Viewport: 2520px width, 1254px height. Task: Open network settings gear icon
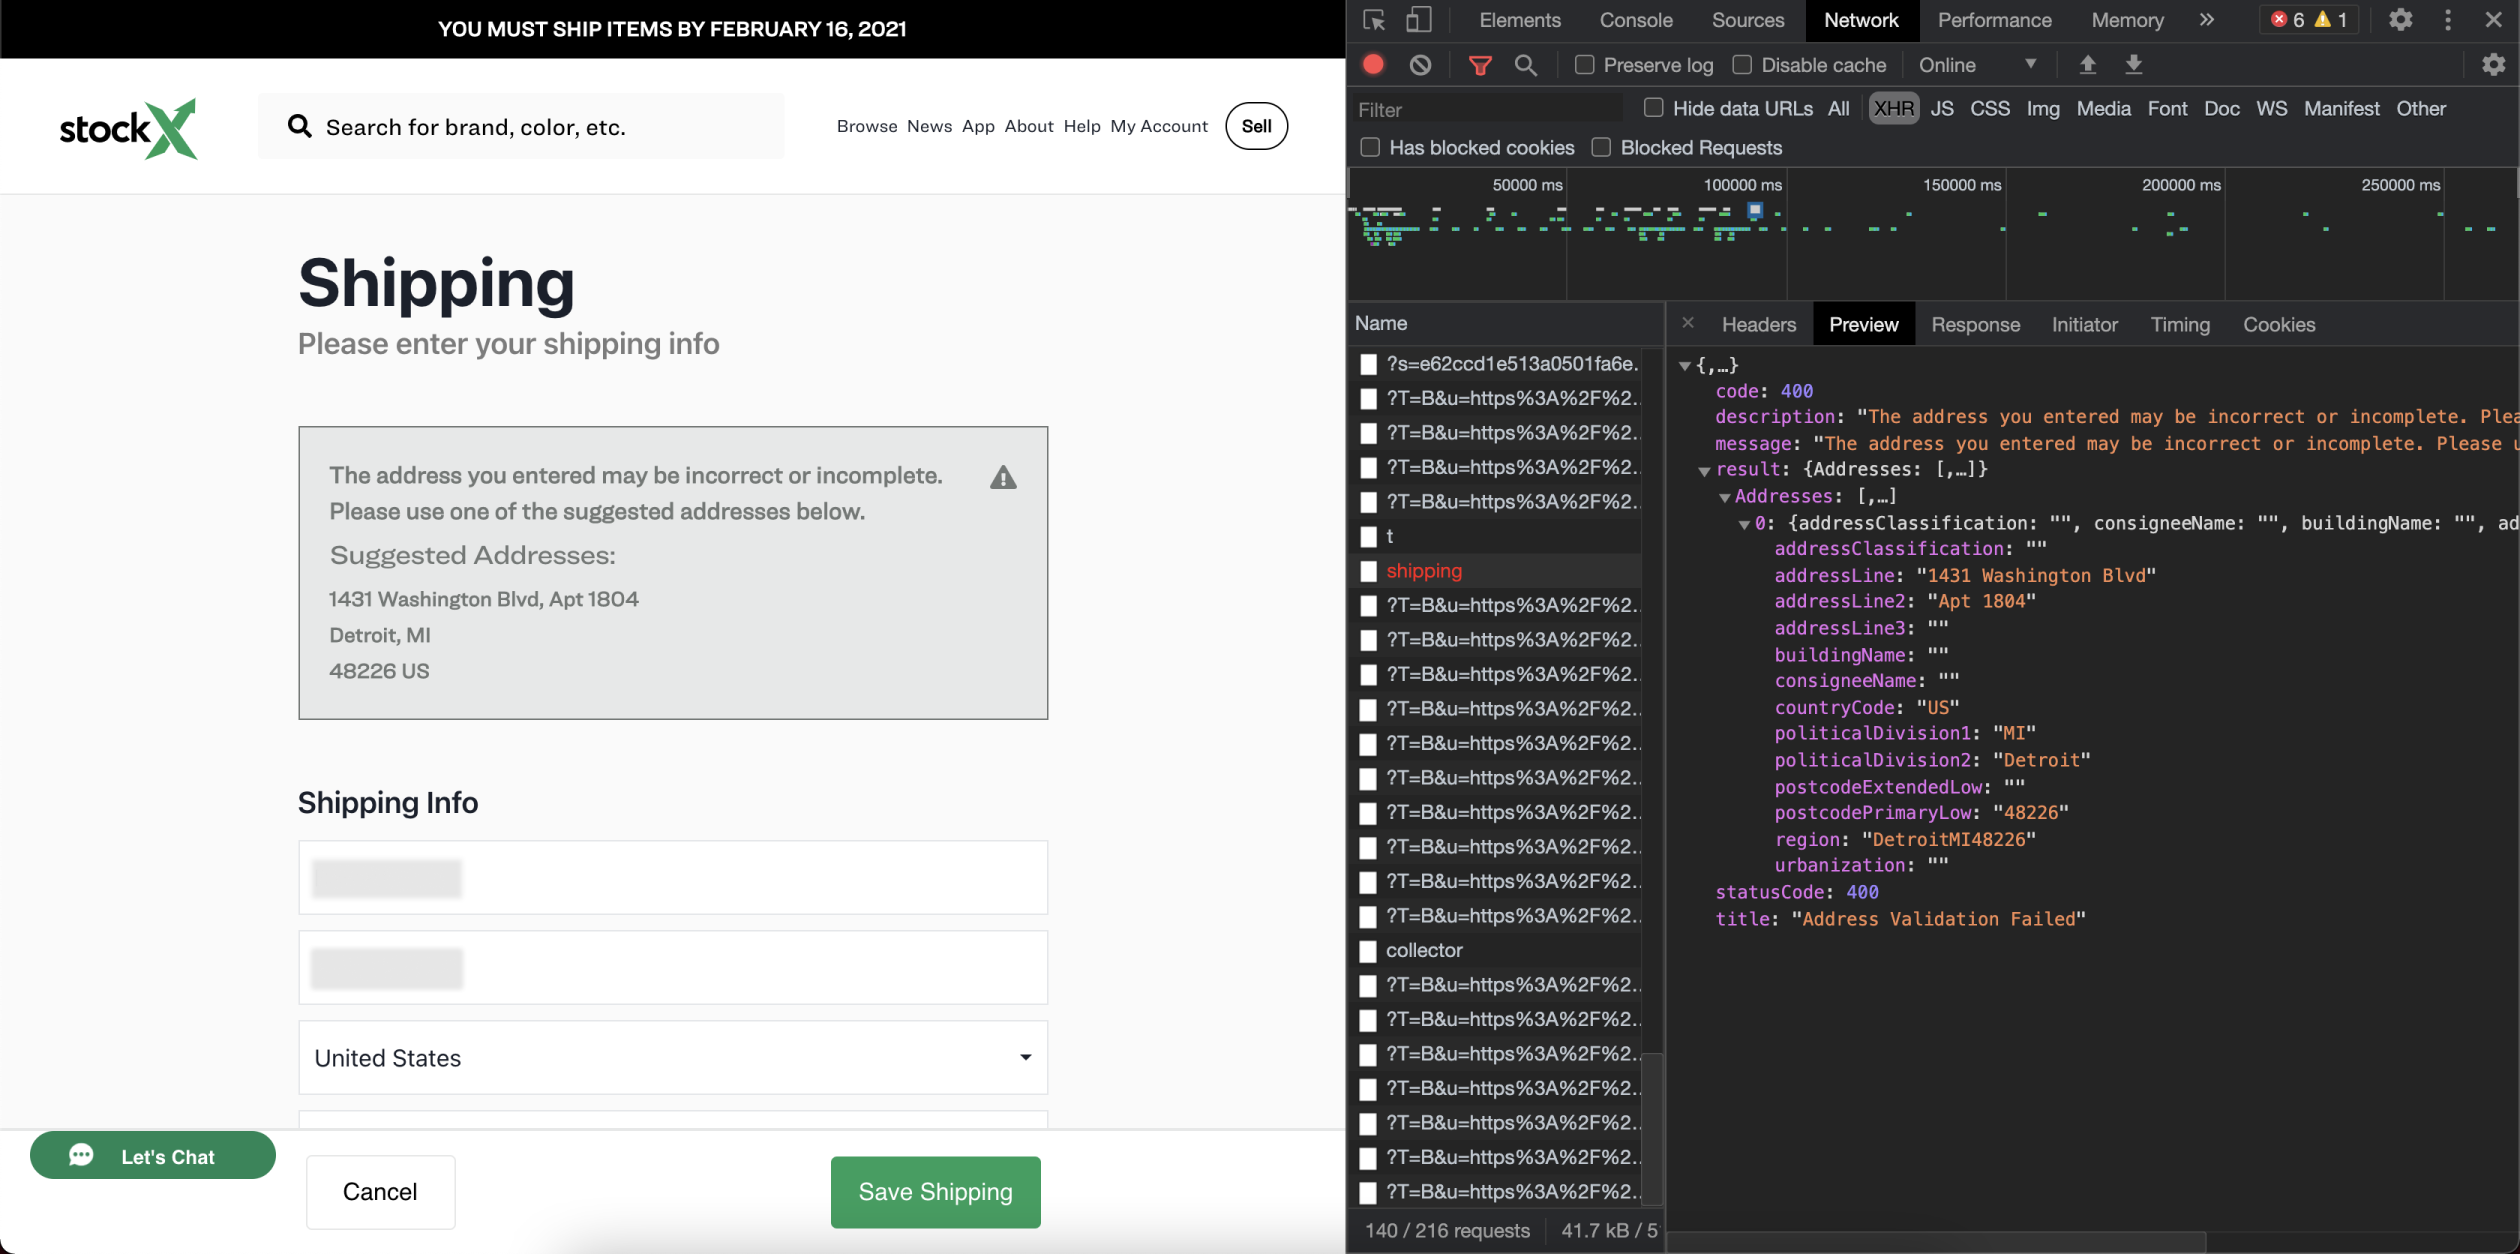coord(2493,64)
